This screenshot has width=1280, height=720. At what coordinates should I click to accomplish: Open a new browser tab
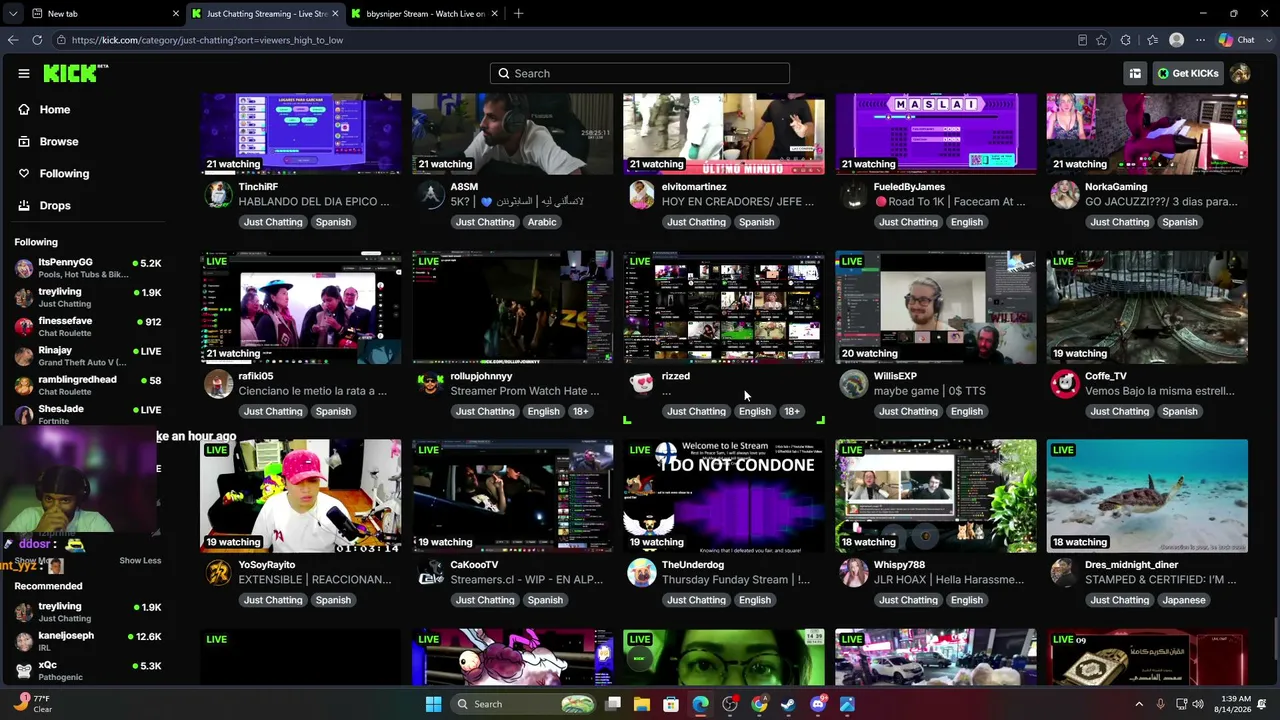[x=518, y=13]
